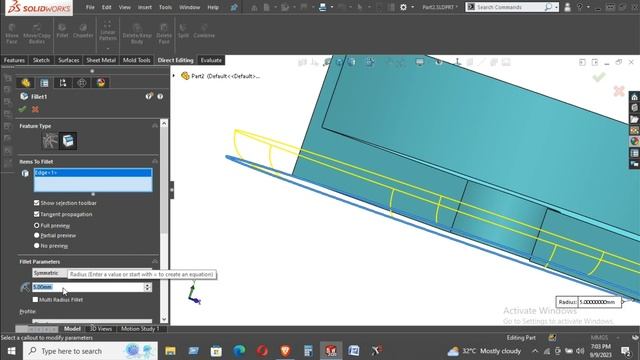Switch to the Surfaces tab
640x360 pixels.
click(68, 60)
